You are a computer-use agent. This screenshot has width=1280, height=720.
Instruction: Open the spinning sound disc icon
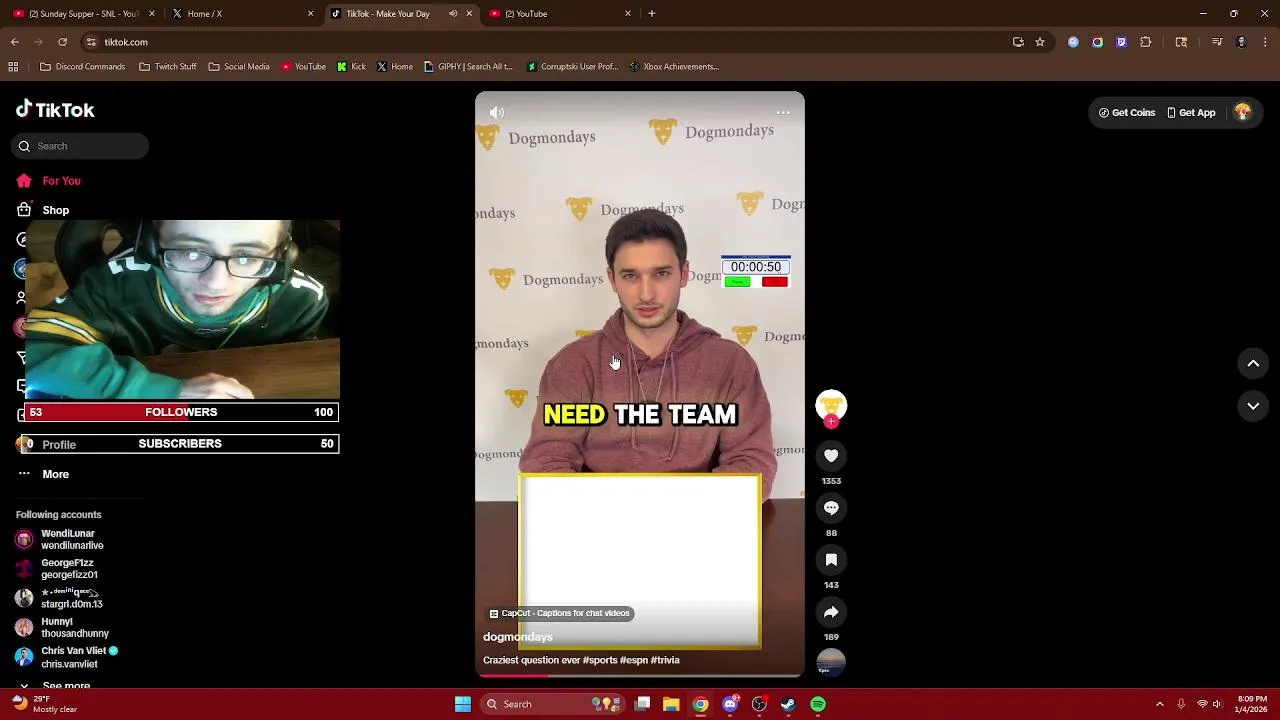click(x=831, y=664)
